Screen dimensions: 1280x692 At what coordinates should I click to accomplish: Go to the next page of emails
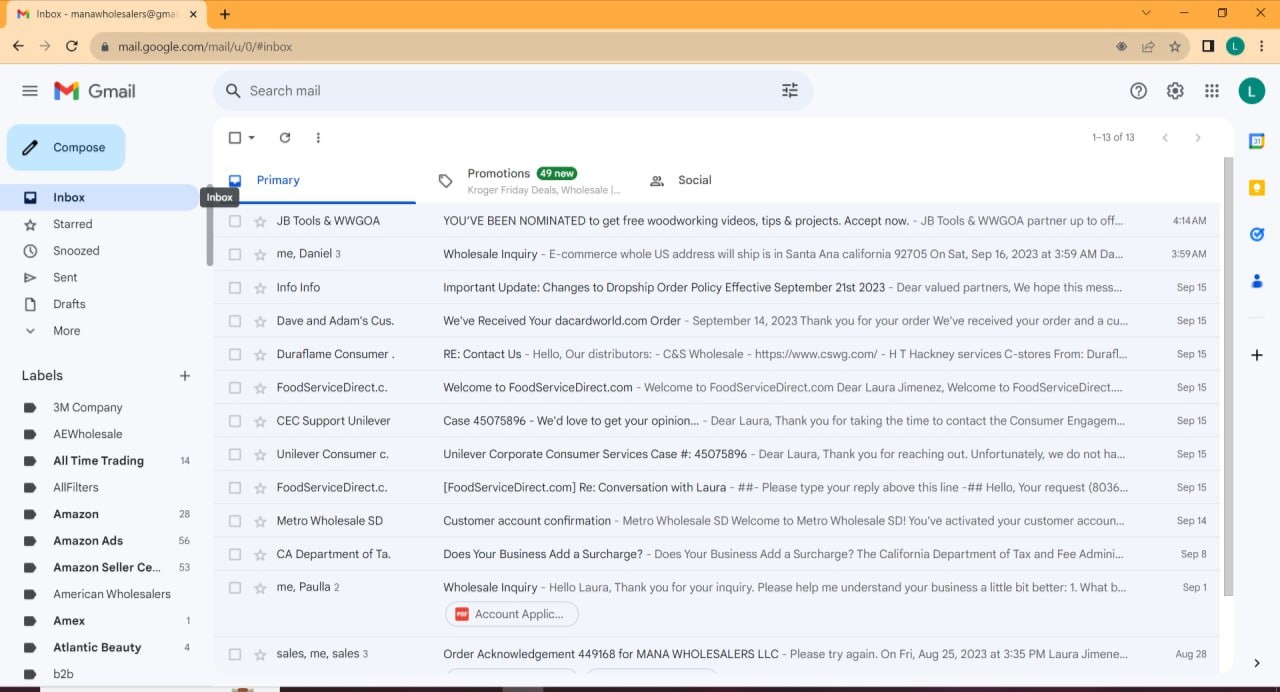click(x=1198, y=138)
